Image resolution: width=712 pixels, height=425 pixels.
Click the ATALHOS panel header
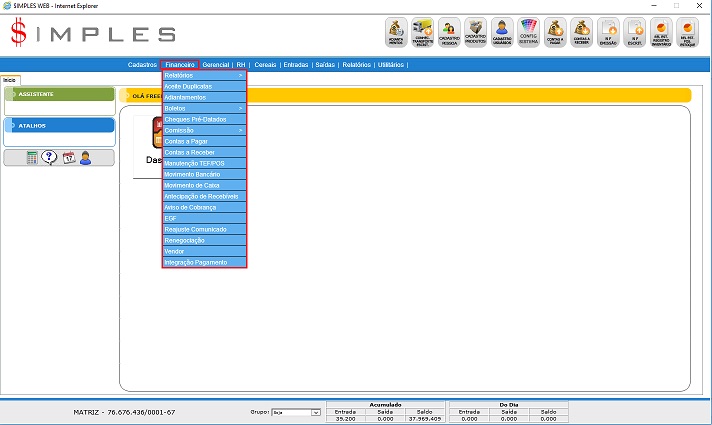tap(58, 125)
